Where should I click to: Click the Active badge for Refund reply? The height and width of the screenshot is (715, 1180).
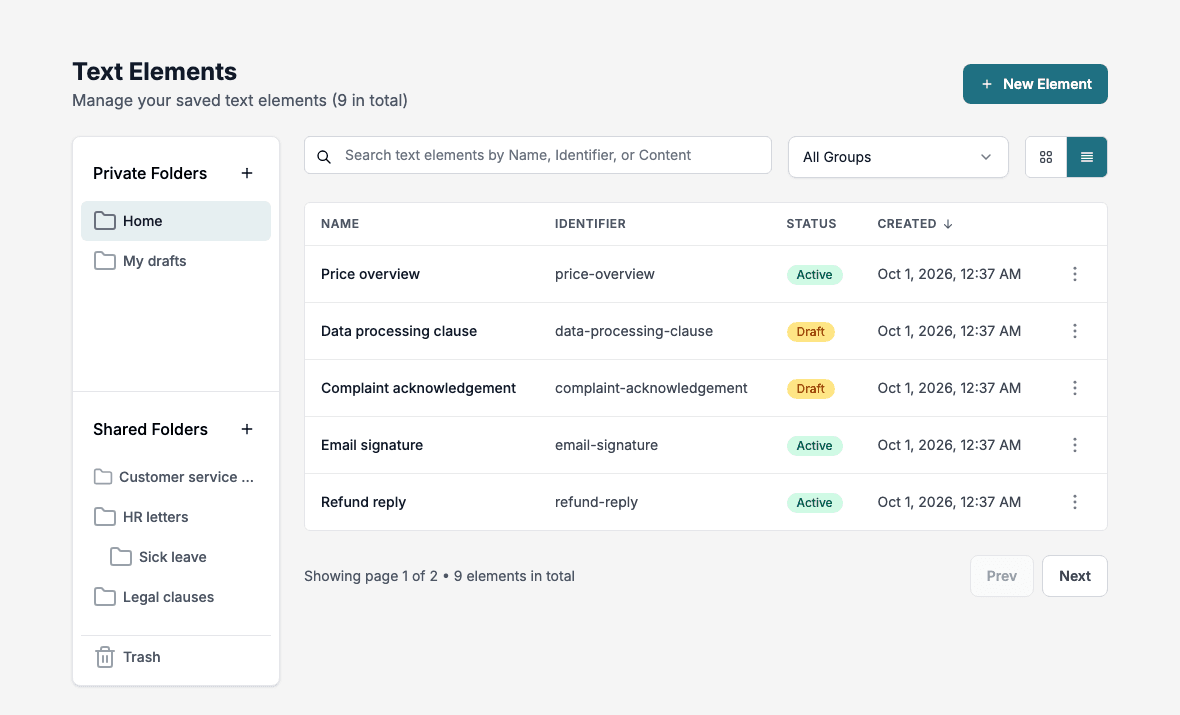(814, 503)
